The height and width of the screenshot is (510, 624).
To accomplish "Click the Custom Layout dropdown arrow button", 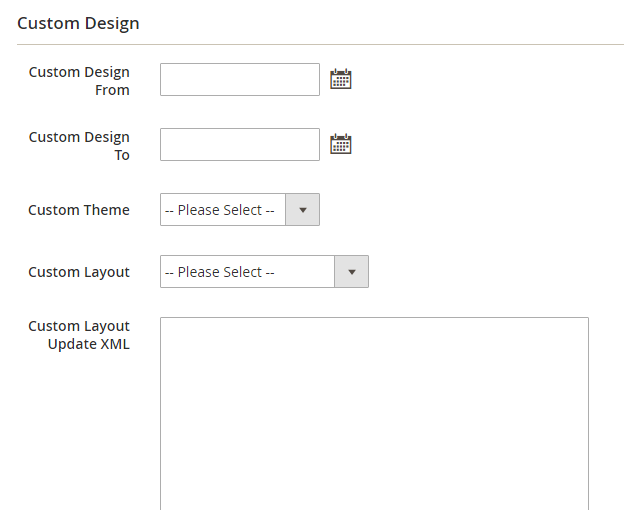I will coord(351,272).
